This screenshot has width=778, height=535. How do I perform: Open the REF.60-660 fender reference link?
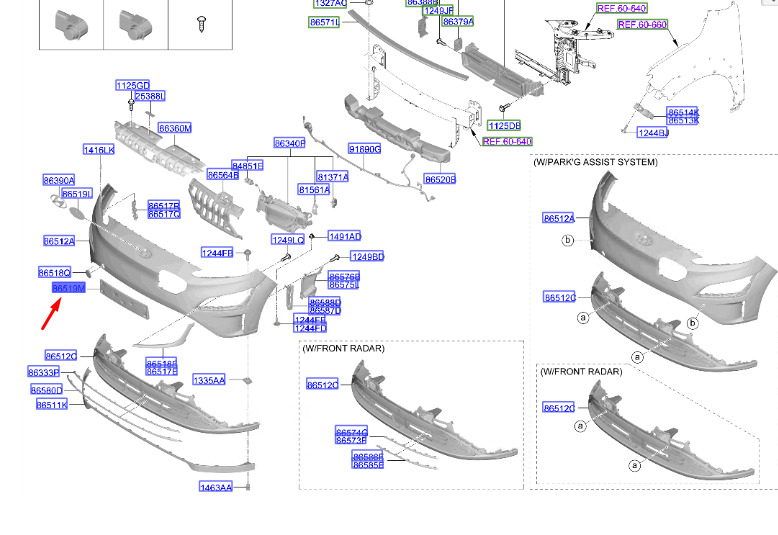click(x=642, y=24)
